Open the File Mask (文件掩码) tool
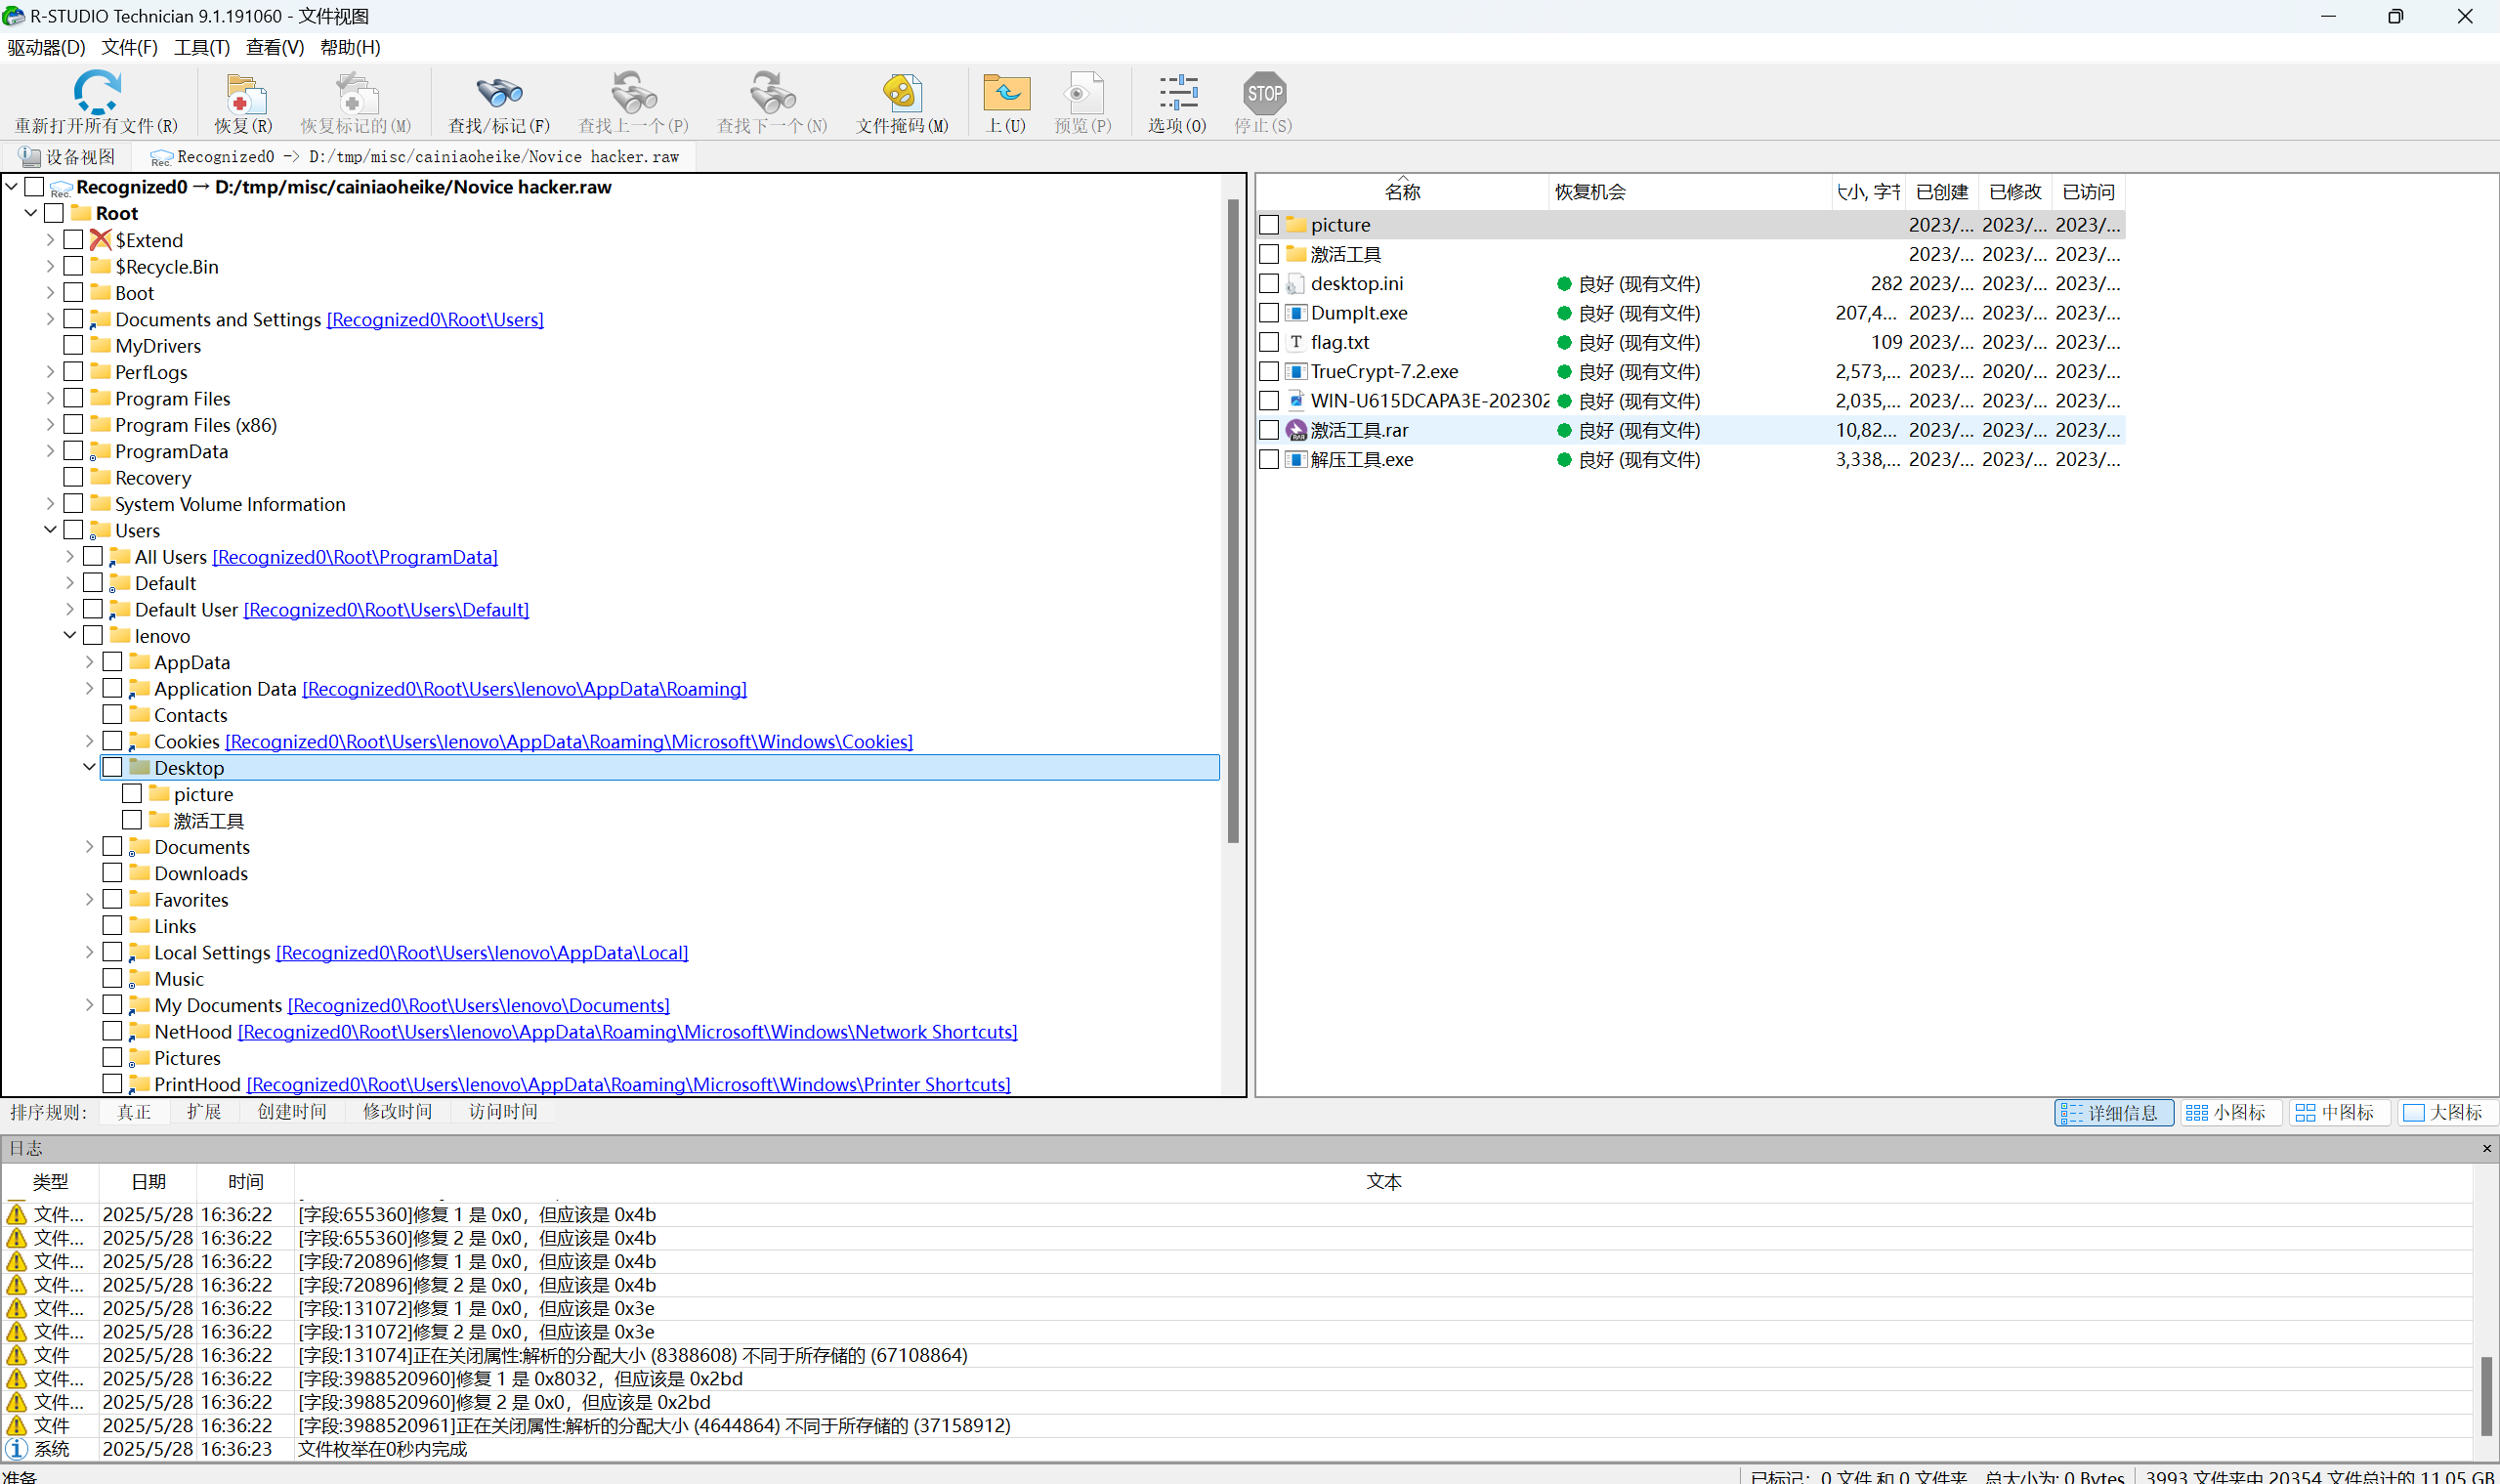This screenshot has width=2500, height=1484. pyautogui.click(x=902, y=93)
